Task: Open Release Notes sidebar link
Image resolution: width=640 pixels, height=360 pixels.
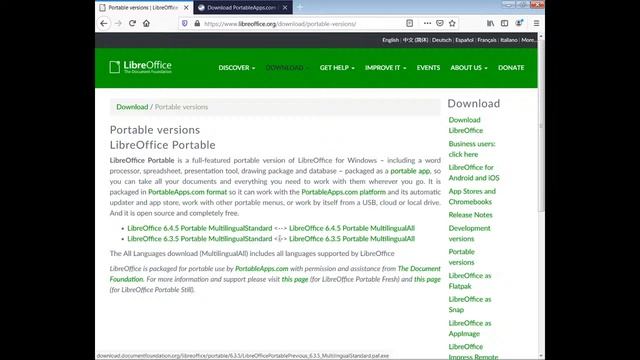Action: [x=470, y=215]
